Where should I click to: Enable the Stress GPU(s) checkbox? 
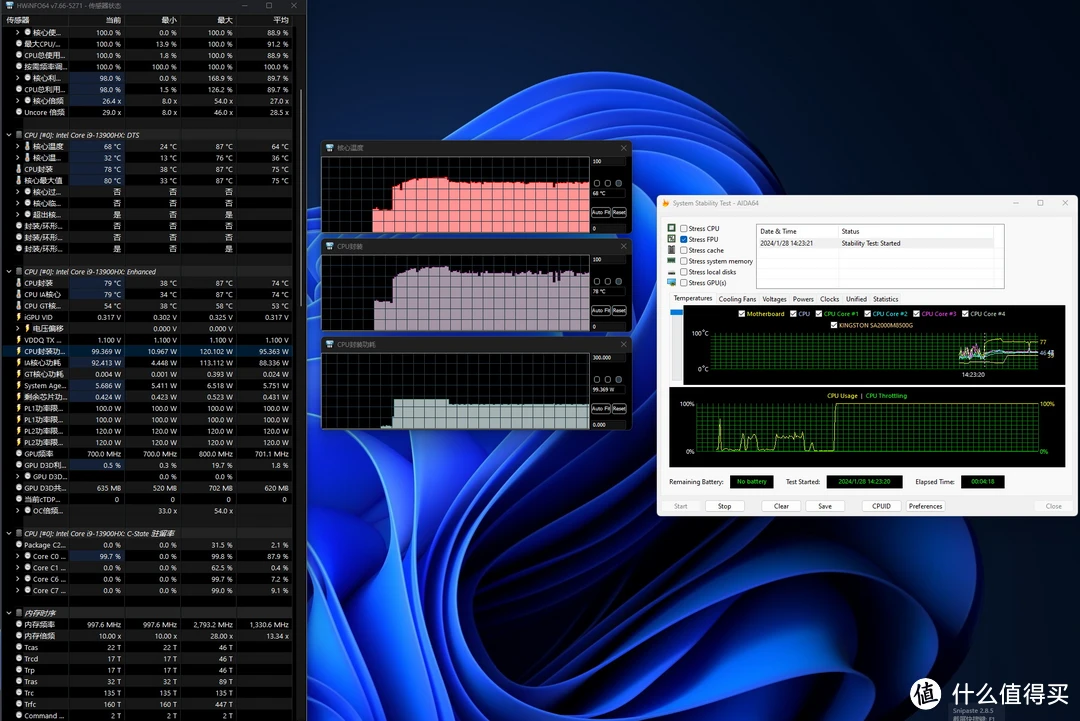pyautogui.click(x=683, y=282)
